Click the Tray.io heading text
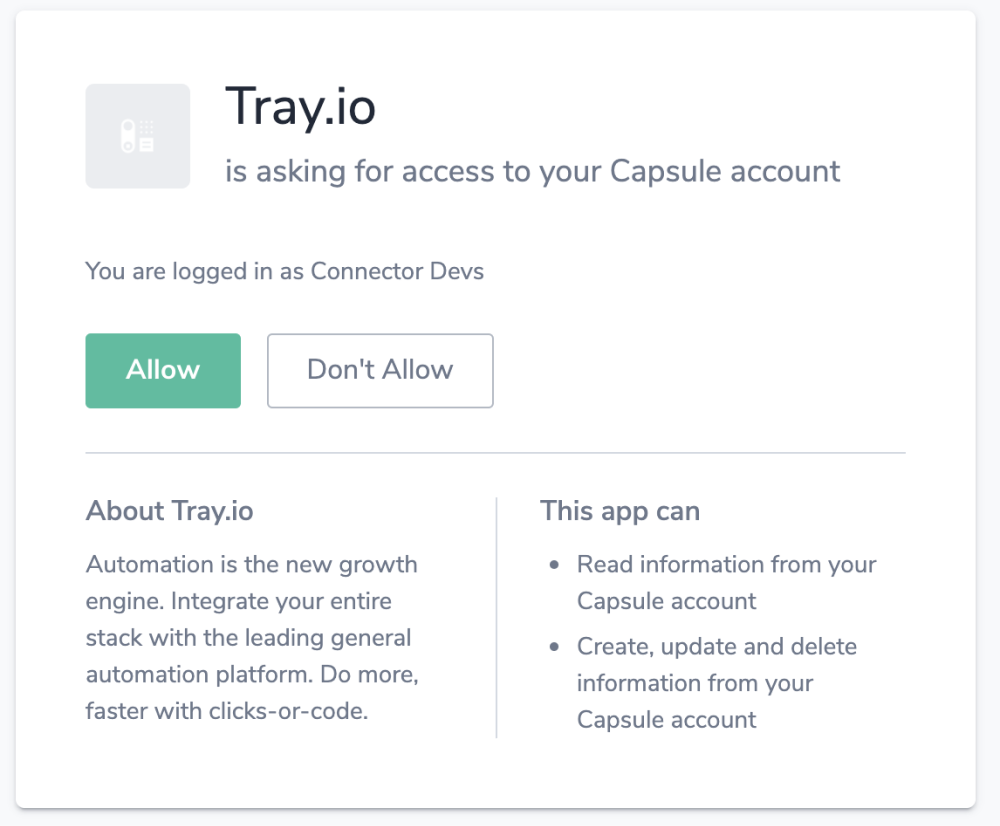The image size is (1000, 826). [300, 107]
